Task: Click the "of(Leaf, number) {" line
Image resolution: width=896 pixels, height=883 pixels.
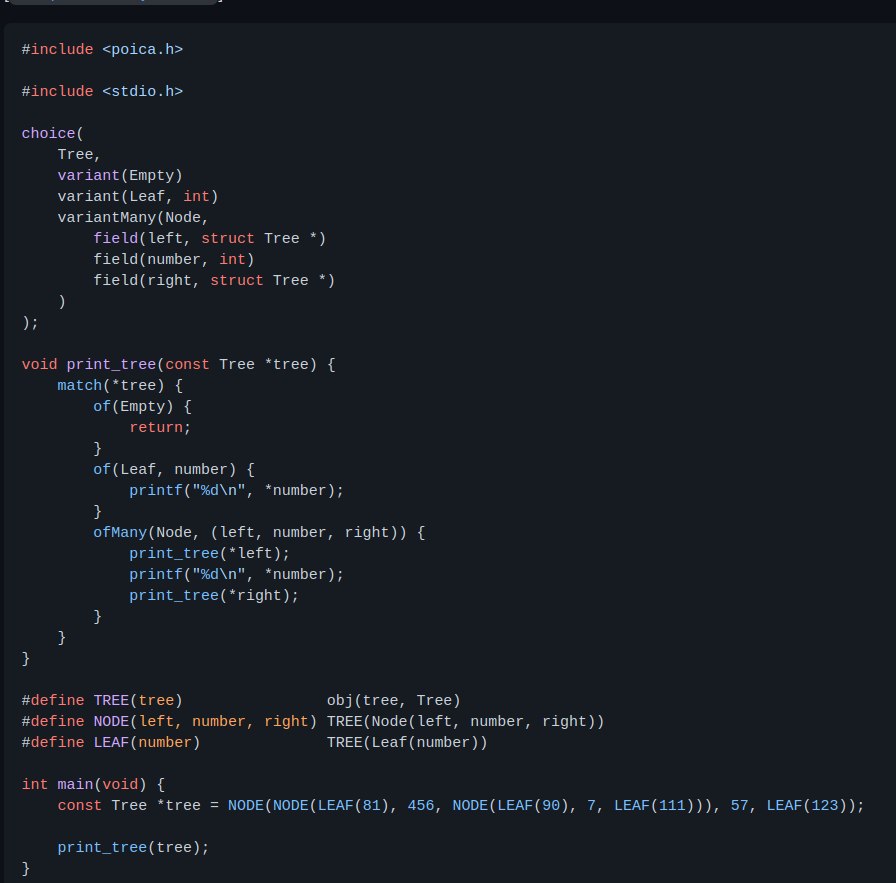Action: click(174, 470)
